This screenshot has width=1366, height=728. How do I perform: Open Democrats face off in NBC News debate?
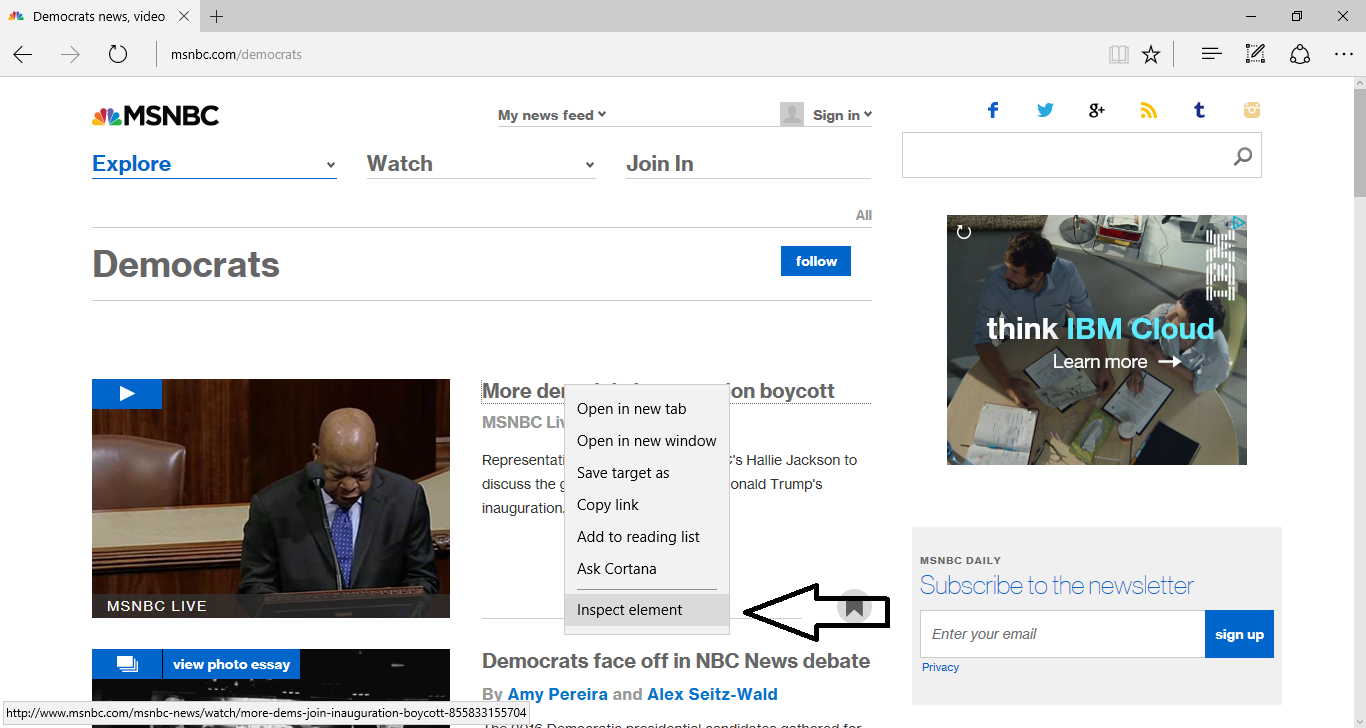[676, 661]
